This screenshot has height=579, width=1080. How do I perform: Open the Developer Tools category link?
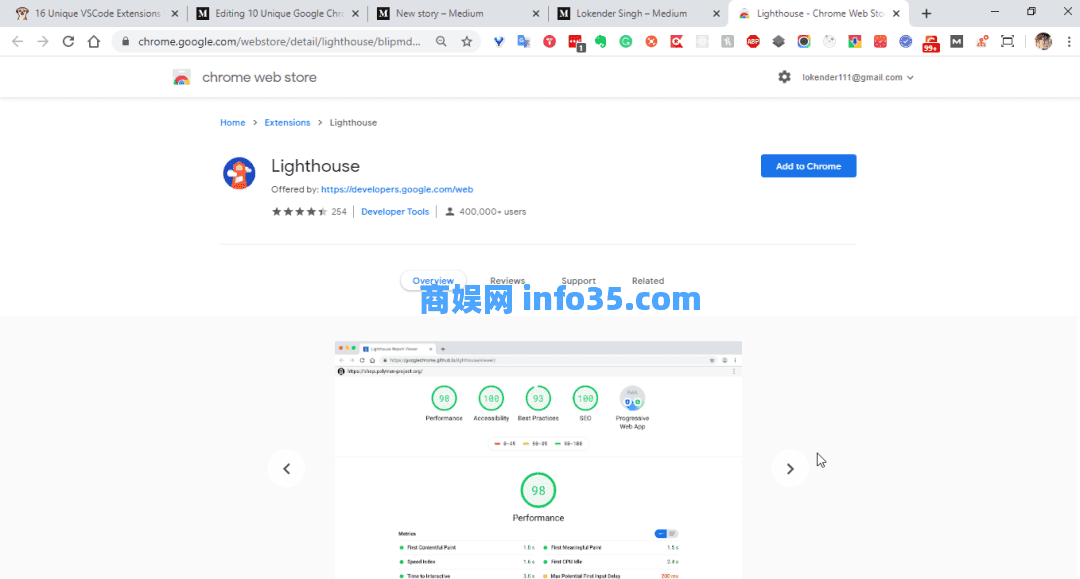click(395, 212)
